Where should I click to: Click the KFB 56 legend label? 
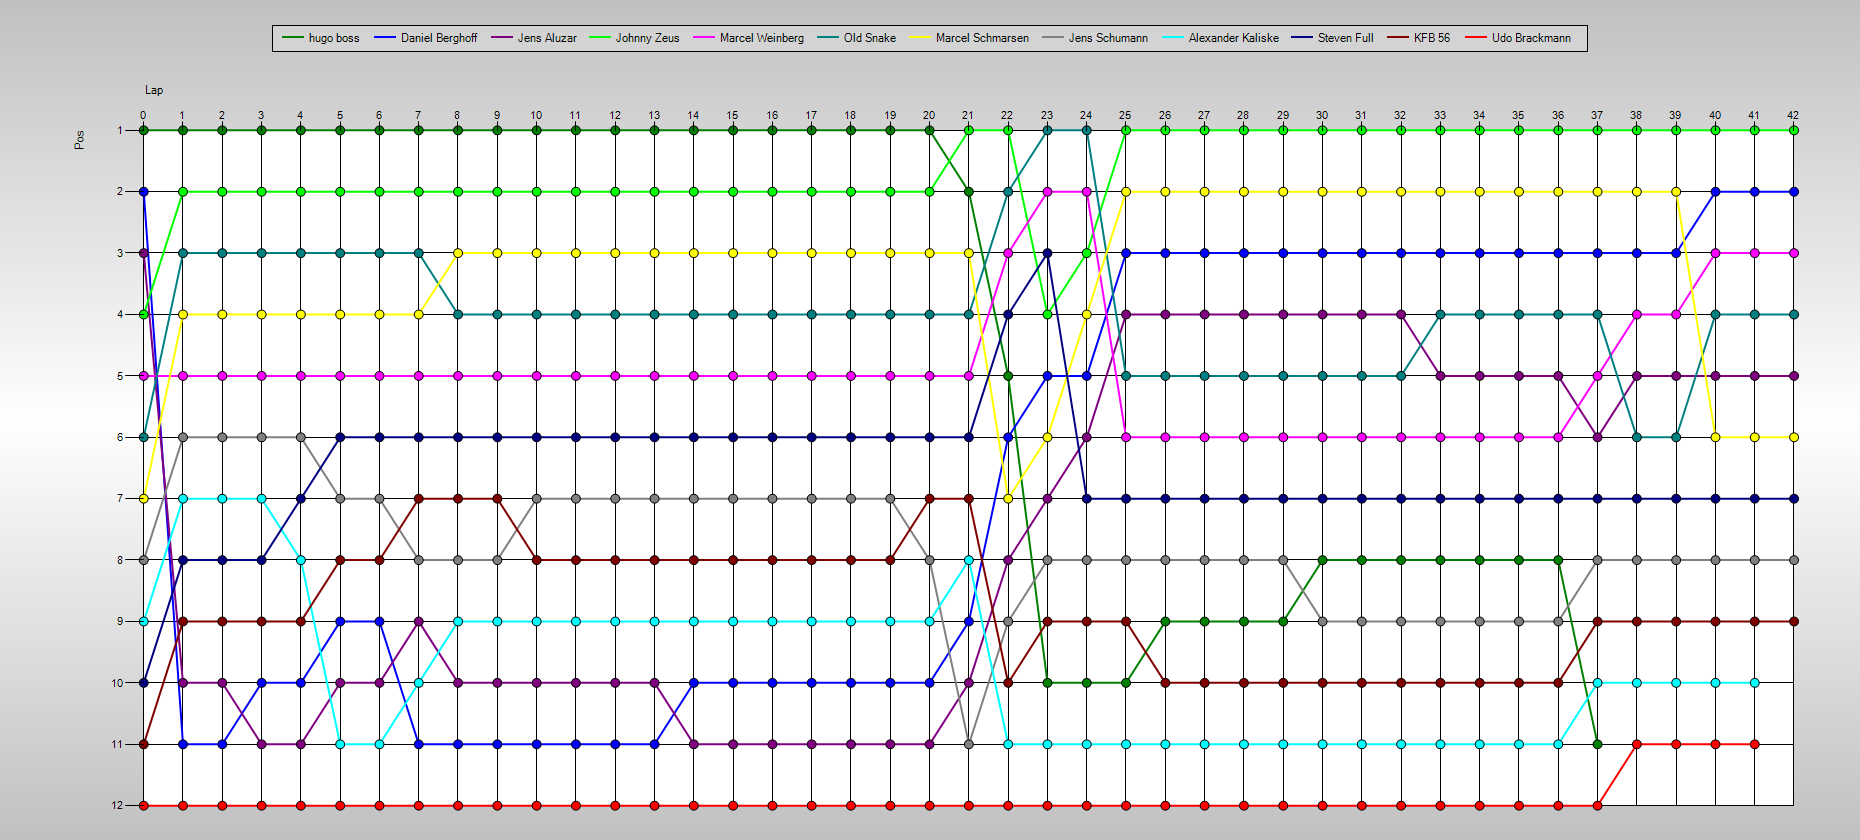coord(1432,38)
